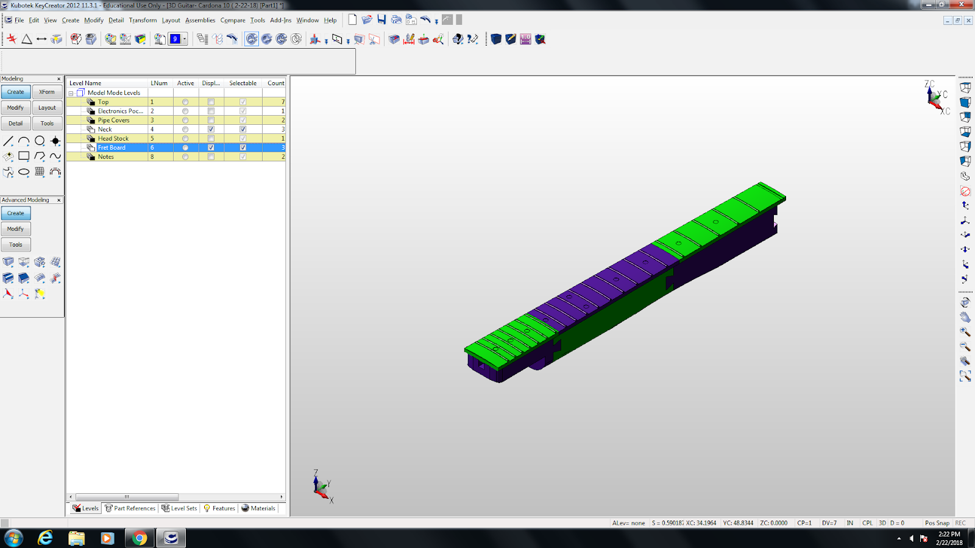Select the Arc drawing tool
Viewport: 975px width, 548px height.
tap(24, 141)
